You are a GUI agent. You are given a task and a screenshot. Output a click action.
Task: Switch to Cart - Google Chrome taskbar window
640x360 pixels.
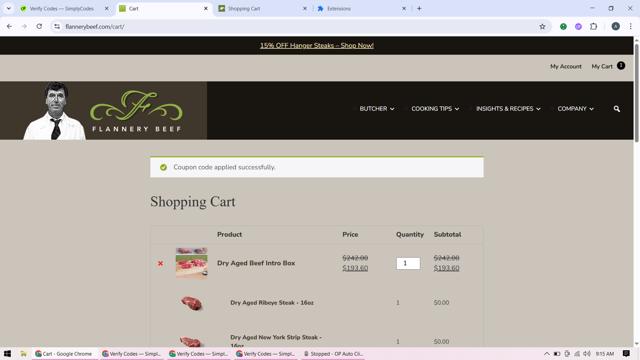[x=64, y=353]
